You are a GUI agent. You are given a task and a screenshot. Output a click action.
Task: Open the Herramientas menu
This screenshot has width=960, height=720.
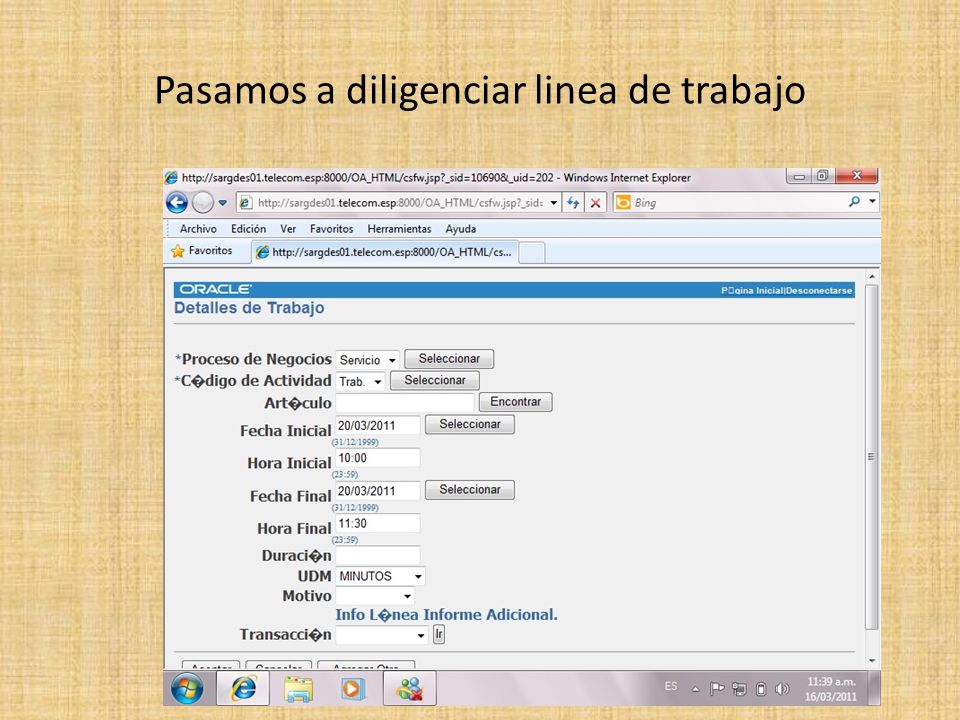click(x=399, y=228)
